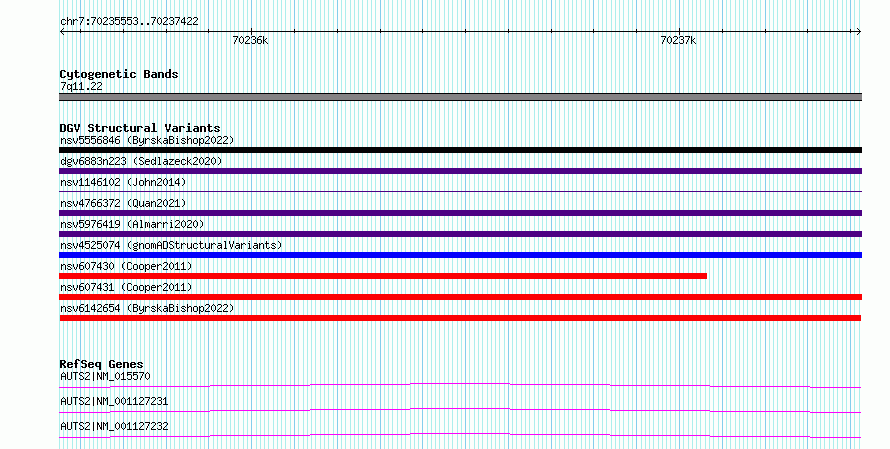Viewport: 890px width, 449px height.
Task: Select the black nsv5556846 variant bar
Action: [460, 150]
